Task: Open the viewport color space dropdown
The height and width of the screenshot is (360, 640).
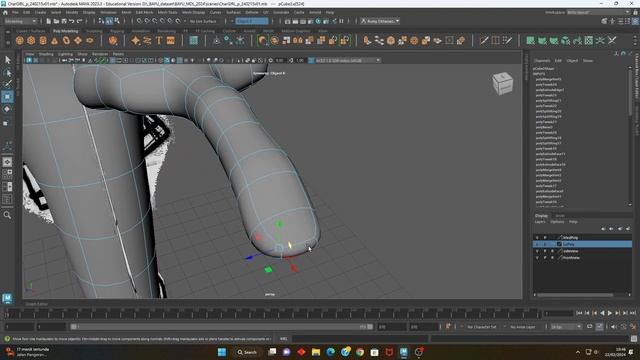Action: coord(347,60)
